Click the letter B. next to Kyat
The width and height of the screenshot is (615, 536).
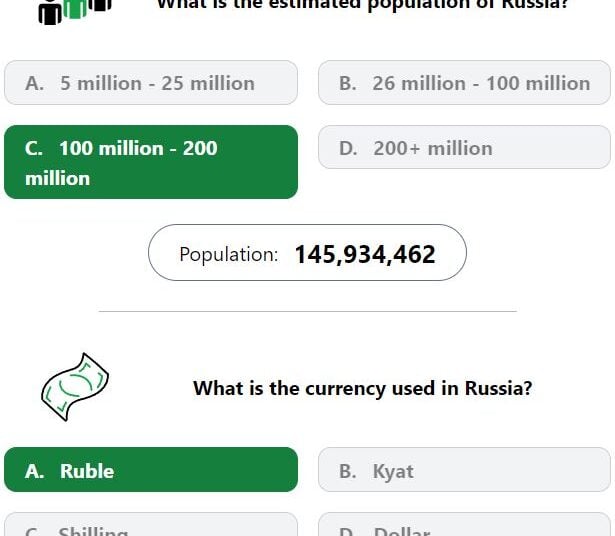(x=348, y=471)
